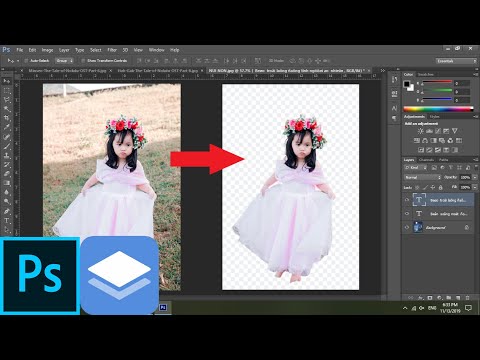Select the History Brush tool
Viewport: 480px width, 360px height.
(x=7, y=165)
